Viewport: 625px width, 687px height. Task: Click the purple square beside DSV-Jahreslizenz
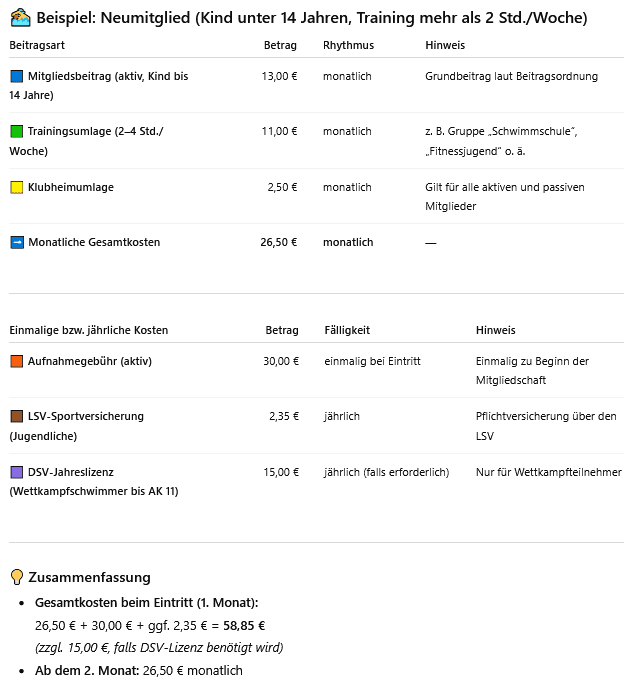tap(16, 472)
